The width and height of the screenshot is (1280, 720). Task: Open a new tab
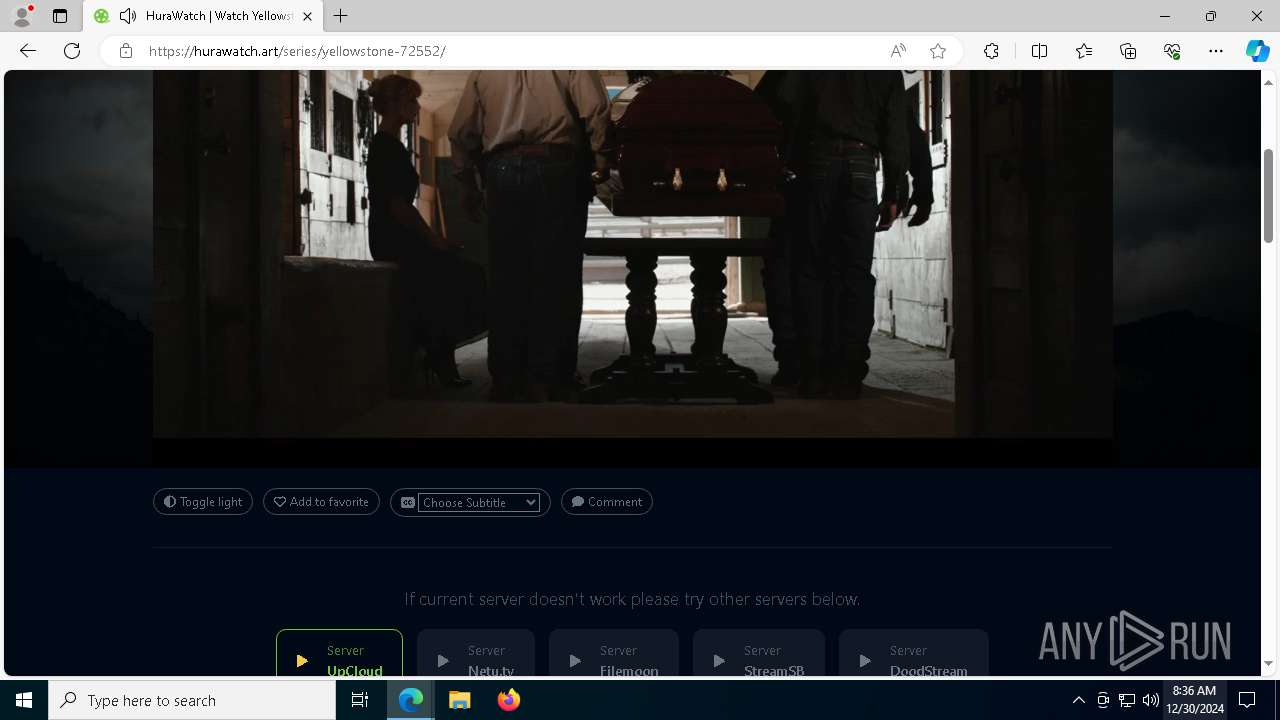[x=341, y=16]
